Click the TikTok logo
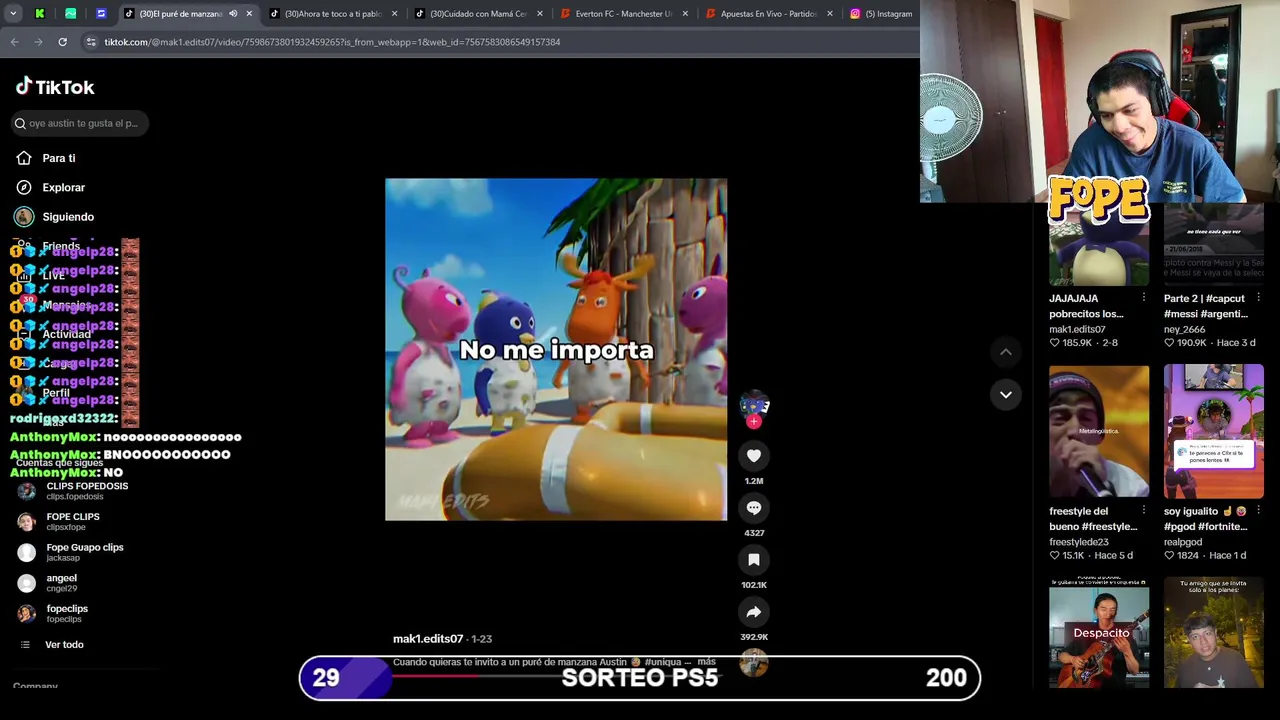 tap(55, 87)
